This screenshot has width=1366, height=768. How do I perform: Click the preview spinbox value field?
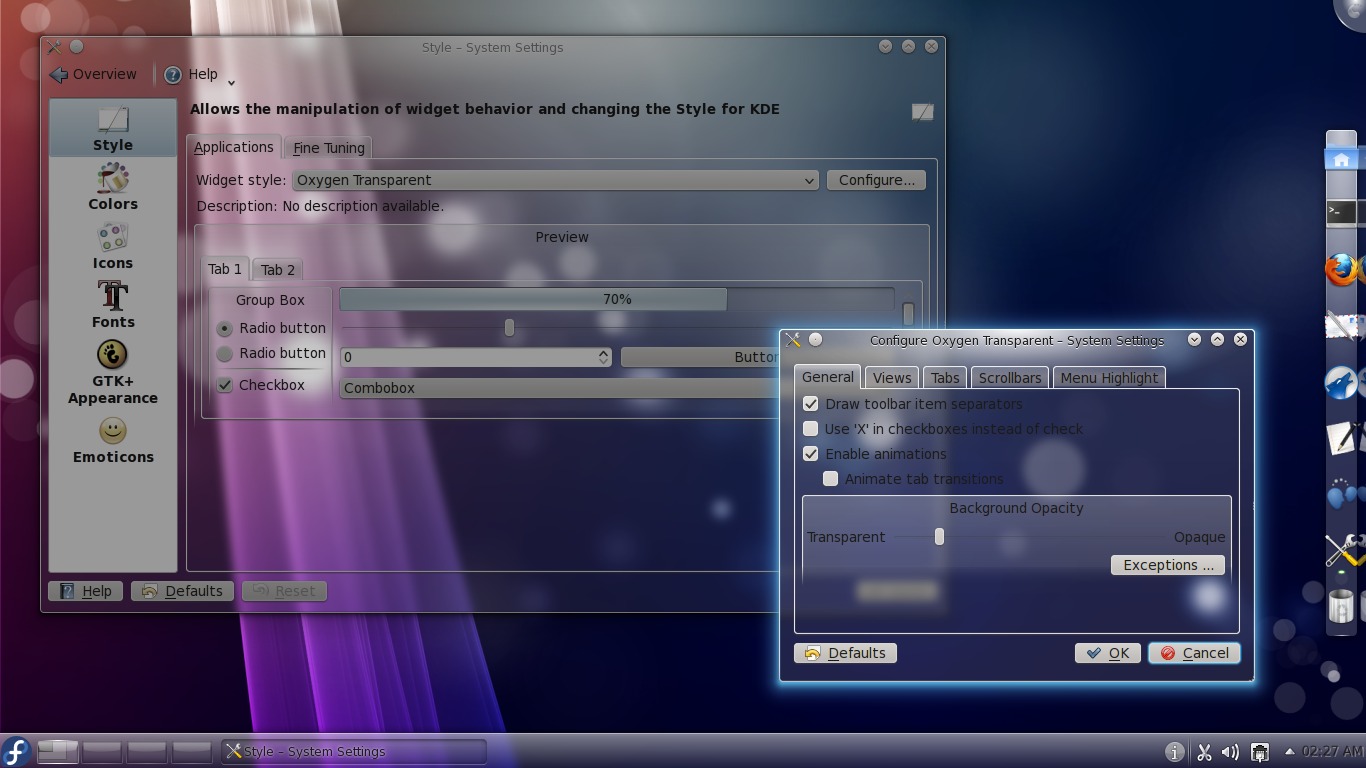[468, 357]
